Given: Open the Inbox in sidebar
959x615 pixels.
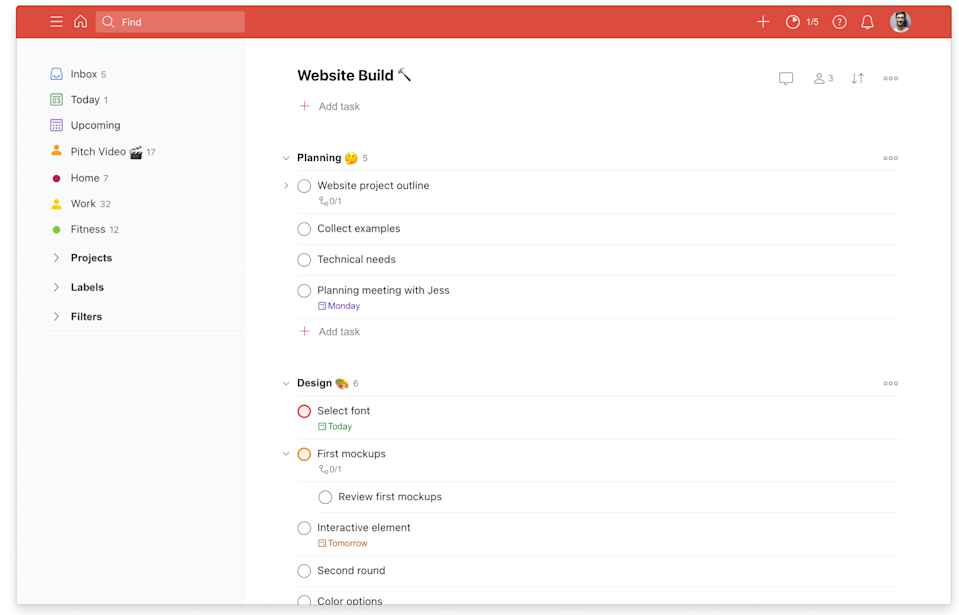Looking at the screenshot, I should click(83, 74).
